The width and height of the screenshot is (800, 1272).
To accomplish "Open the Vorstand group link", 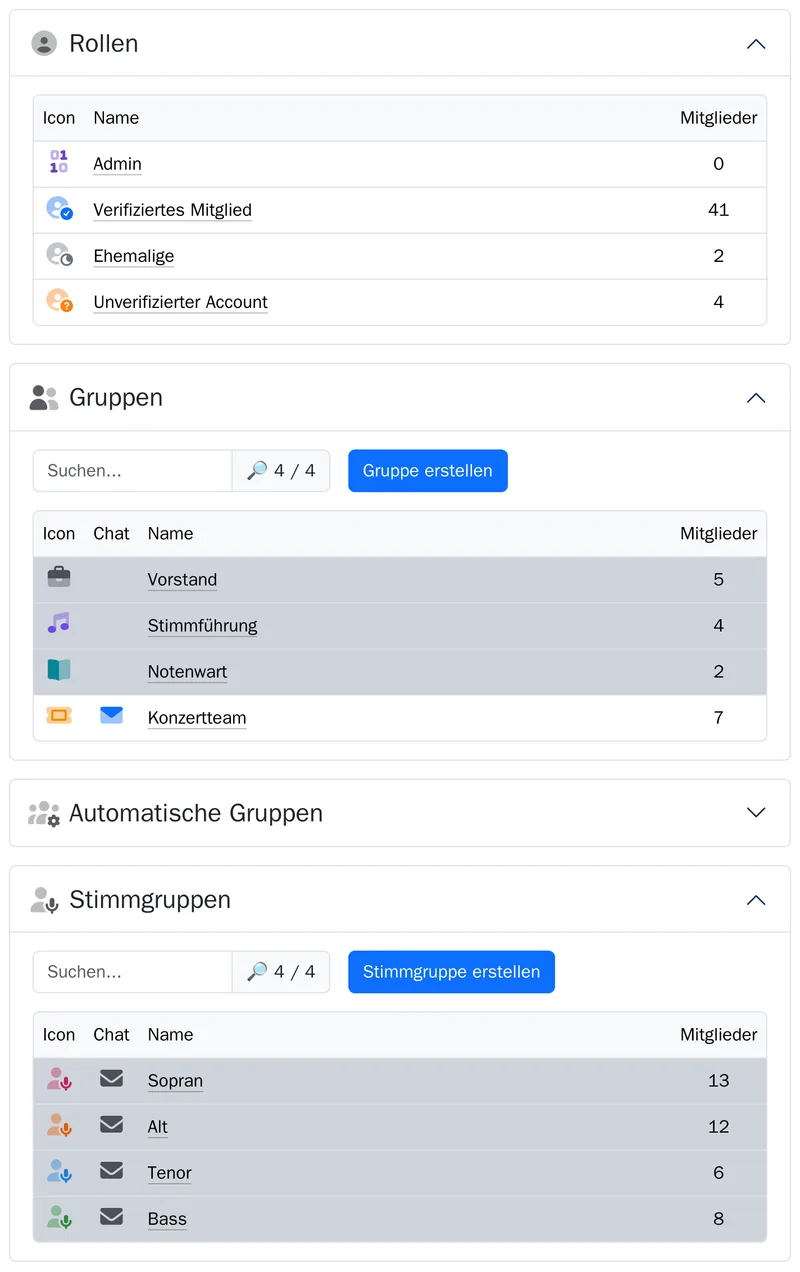I will [182, 580].
